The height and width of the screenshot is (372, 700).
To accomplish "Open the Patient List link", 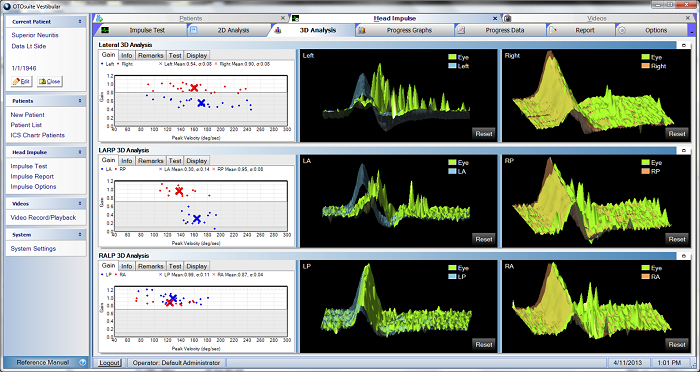I will [x=26, y=125].
